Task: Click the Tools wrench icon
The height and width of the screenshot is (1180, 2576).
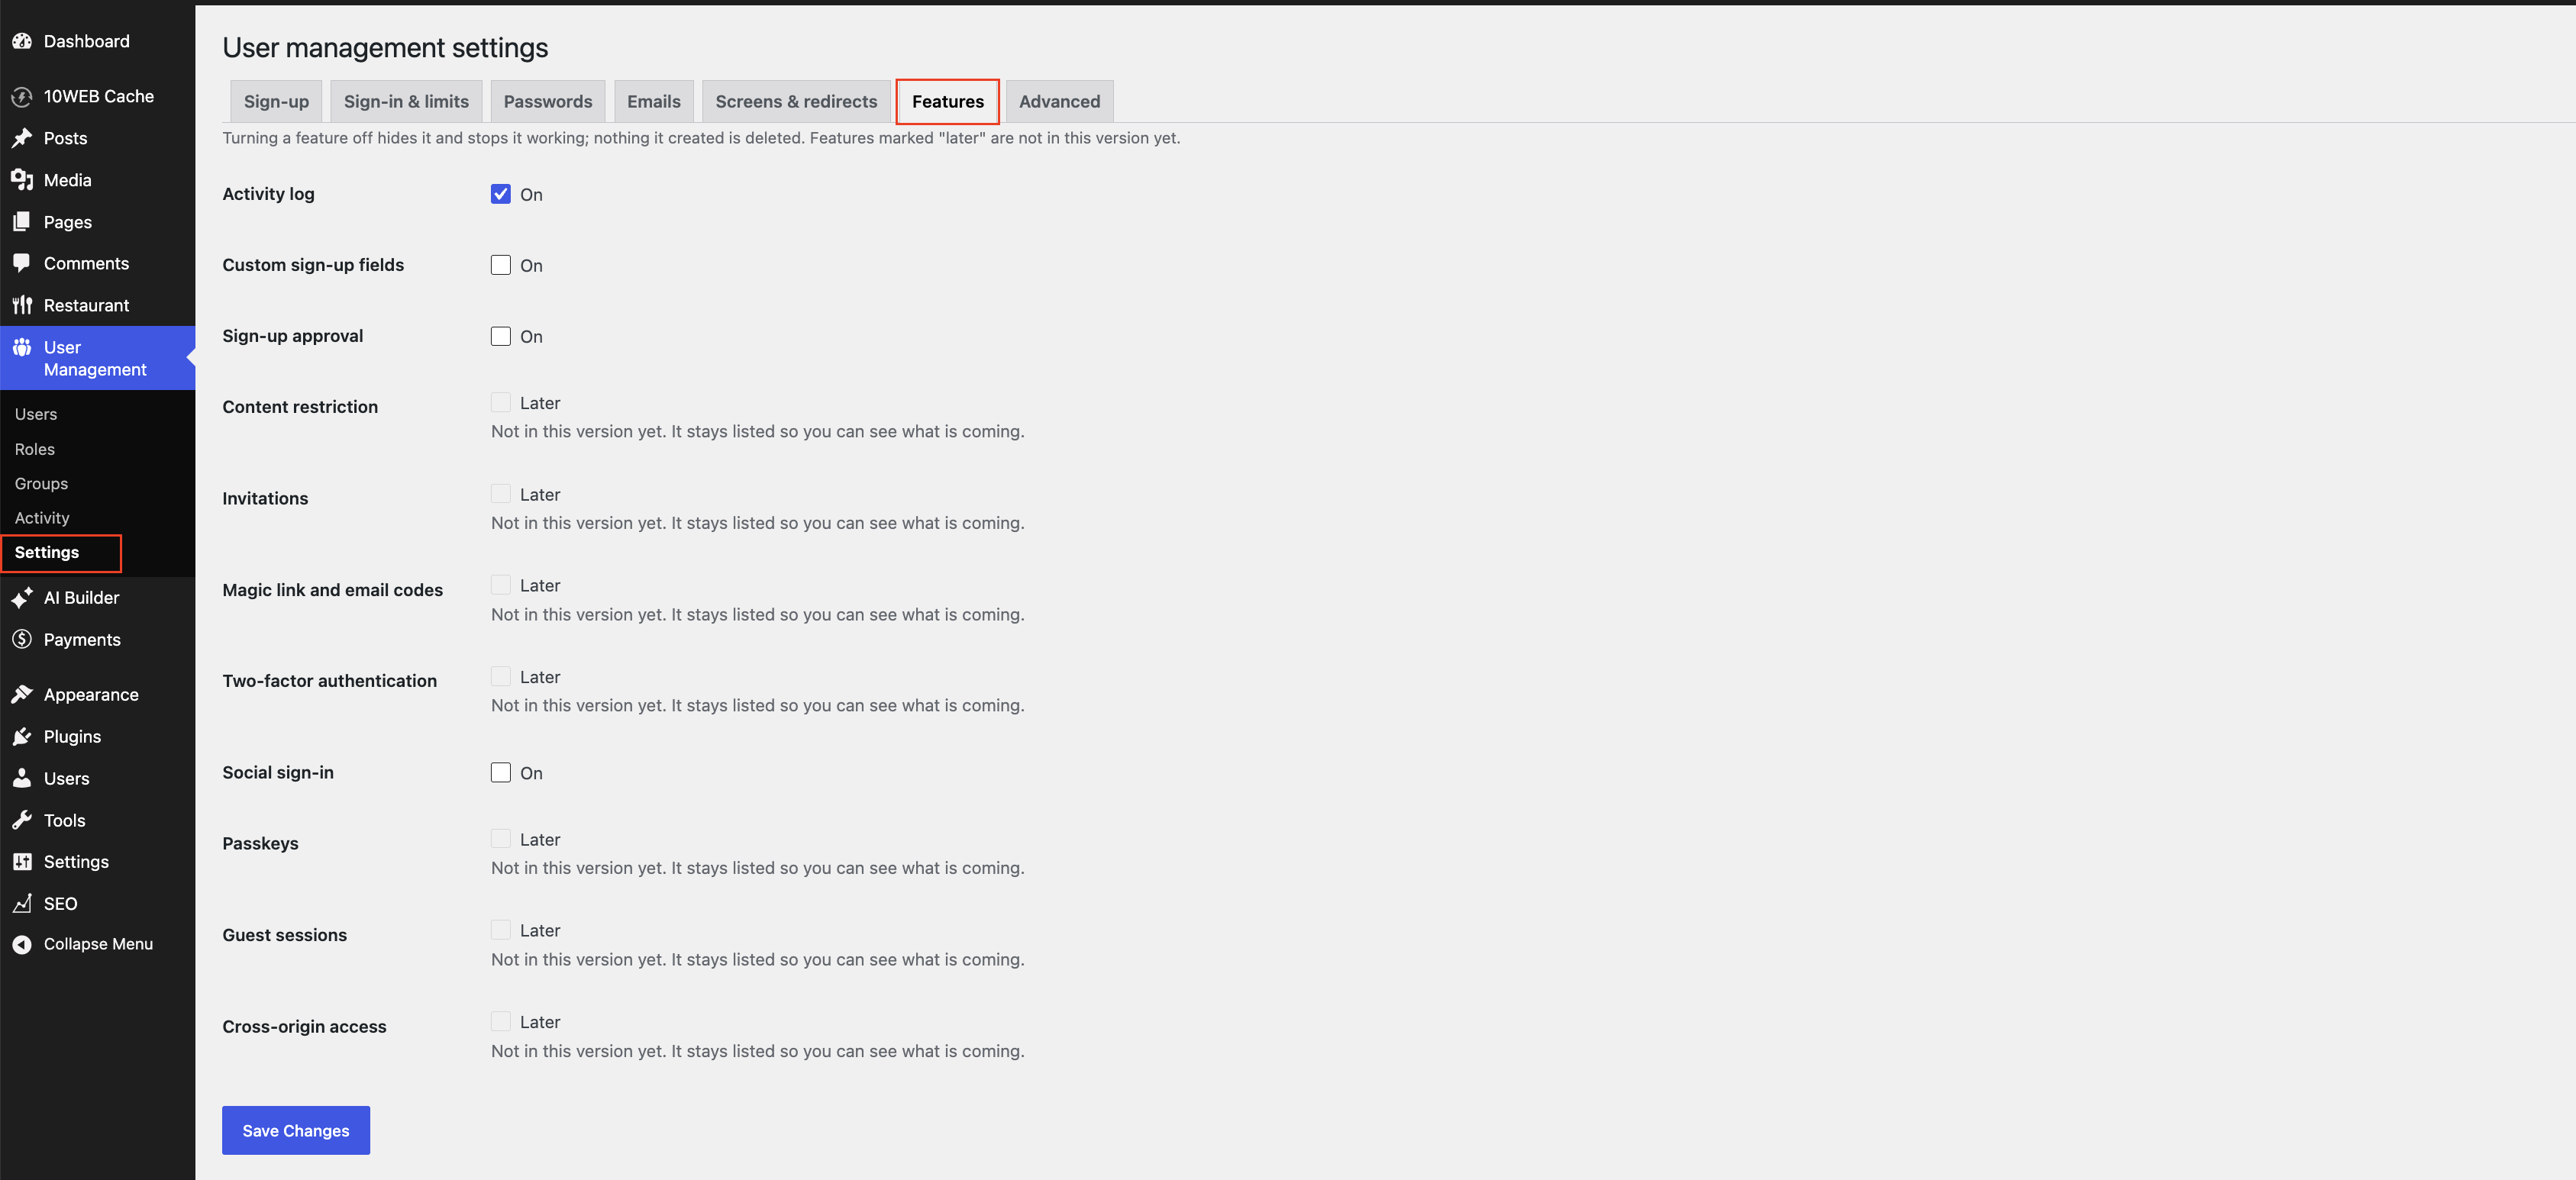Action: tap(22, 820)
